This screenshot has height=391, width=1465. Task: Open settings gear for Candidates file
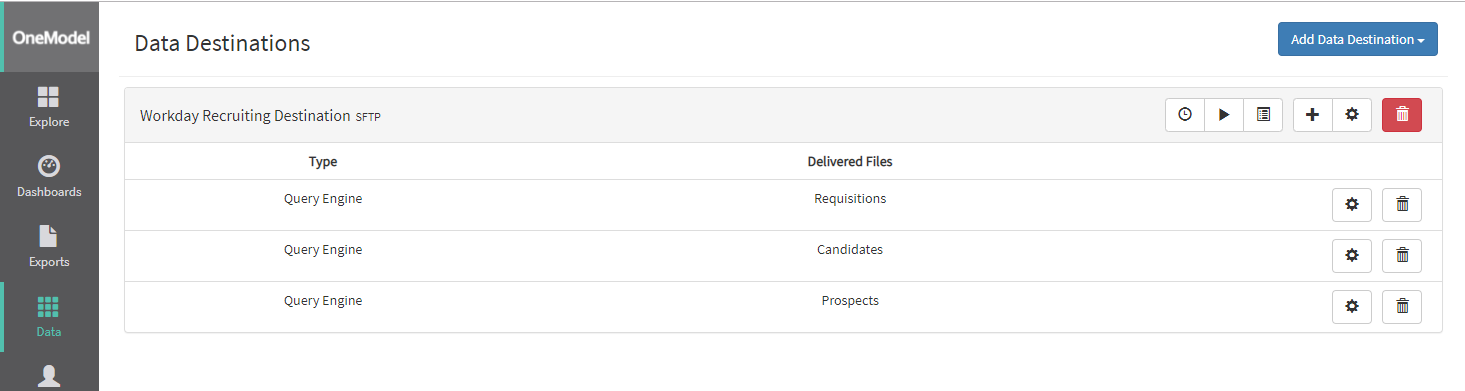(x=1352, y=255)
